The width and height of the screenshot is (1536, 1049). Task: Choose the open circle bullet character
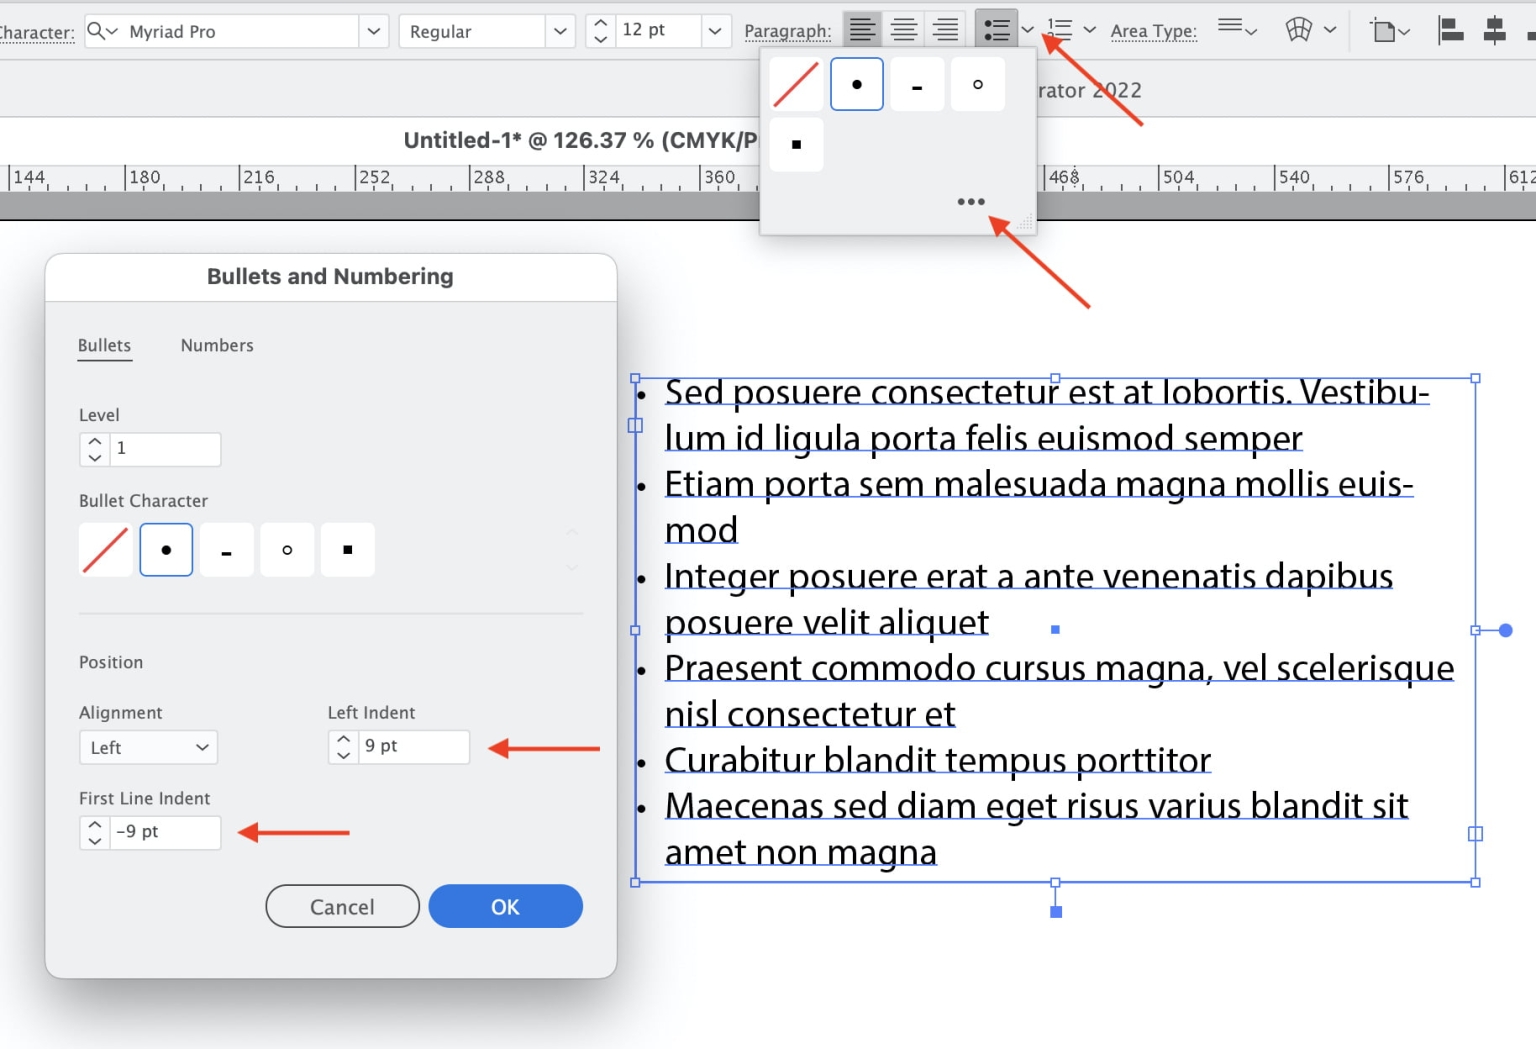[x=287, y=549]
